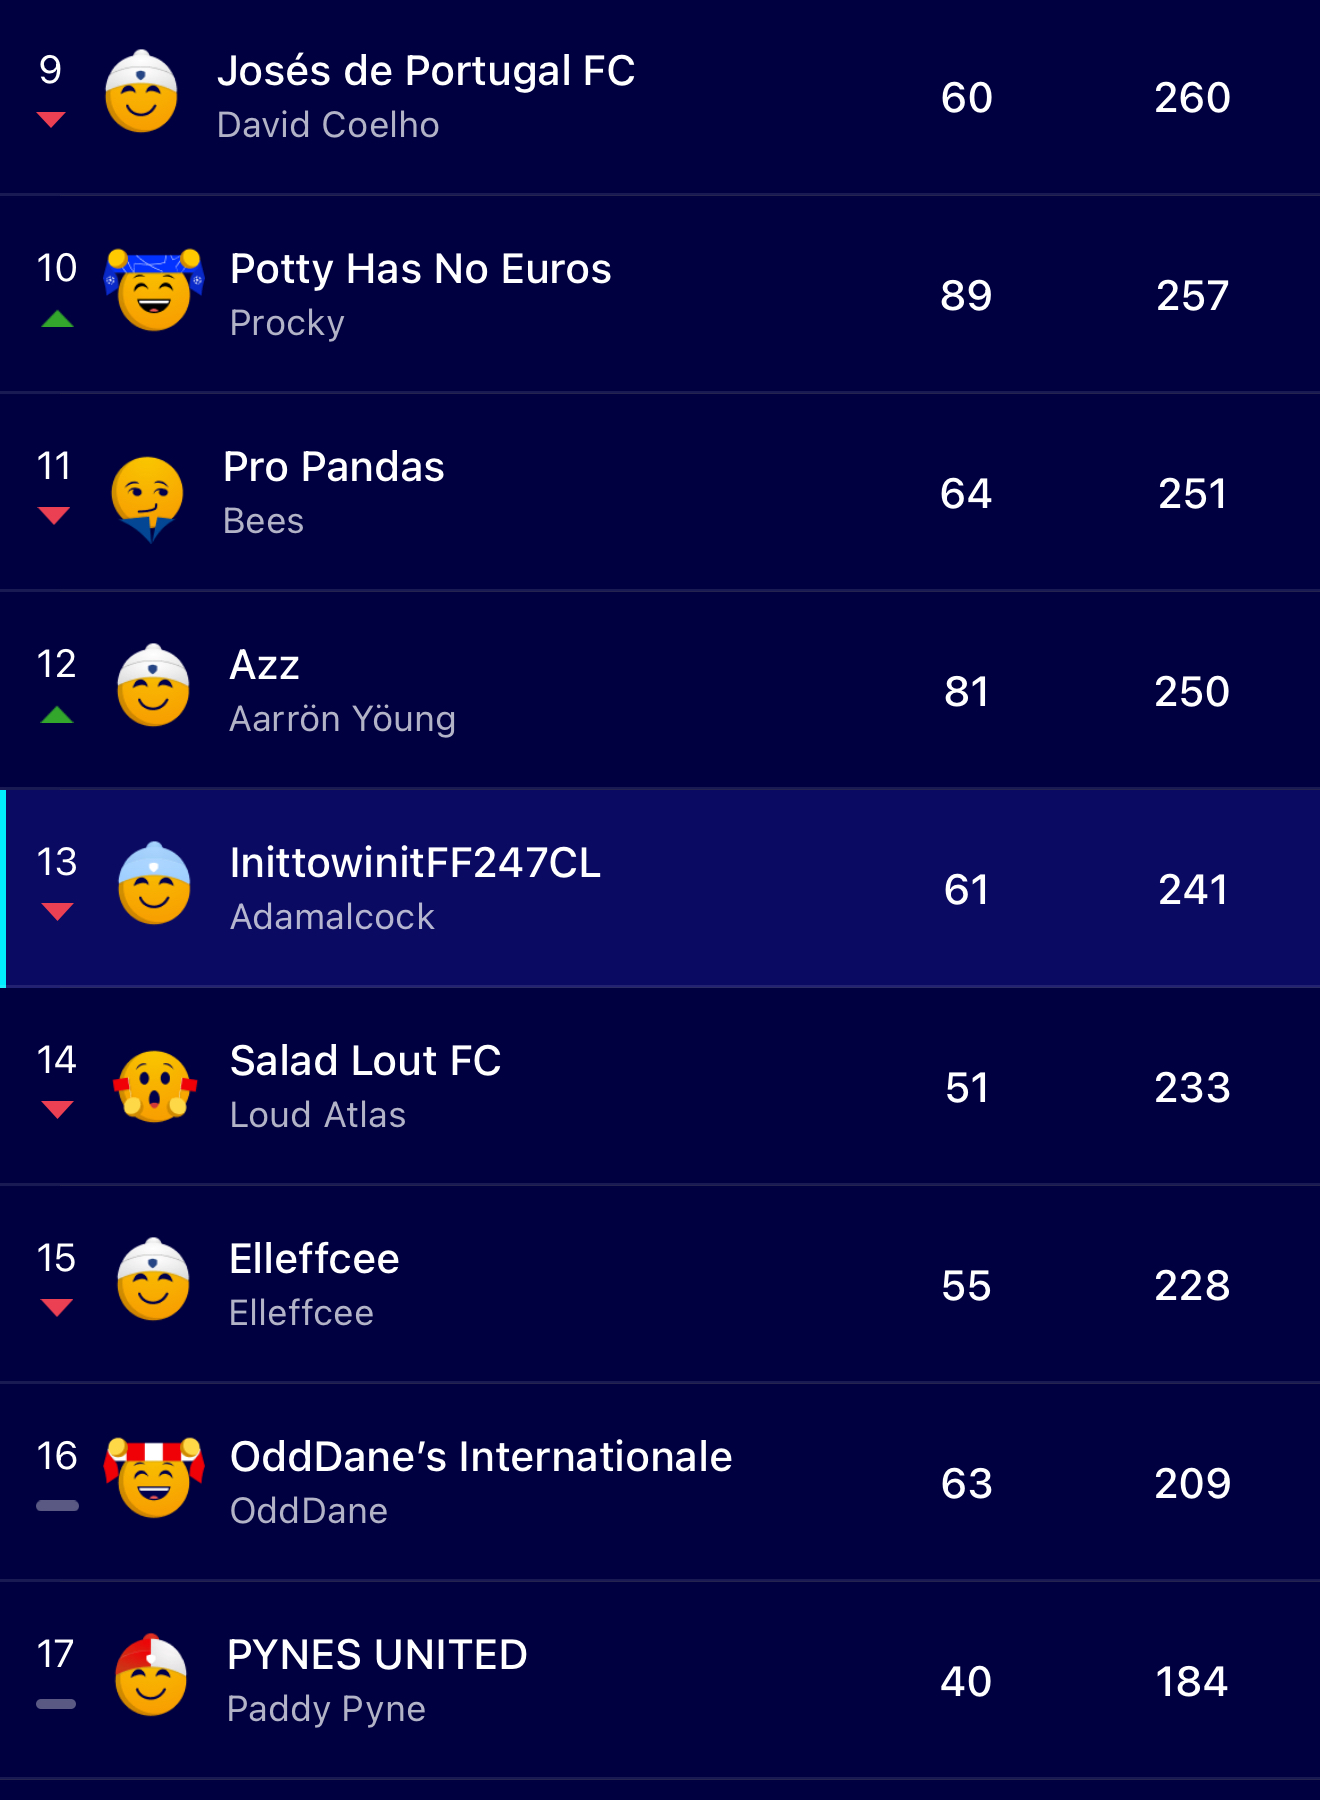
Task: Select manager name Aarrön Yöung
Action: 342,720
